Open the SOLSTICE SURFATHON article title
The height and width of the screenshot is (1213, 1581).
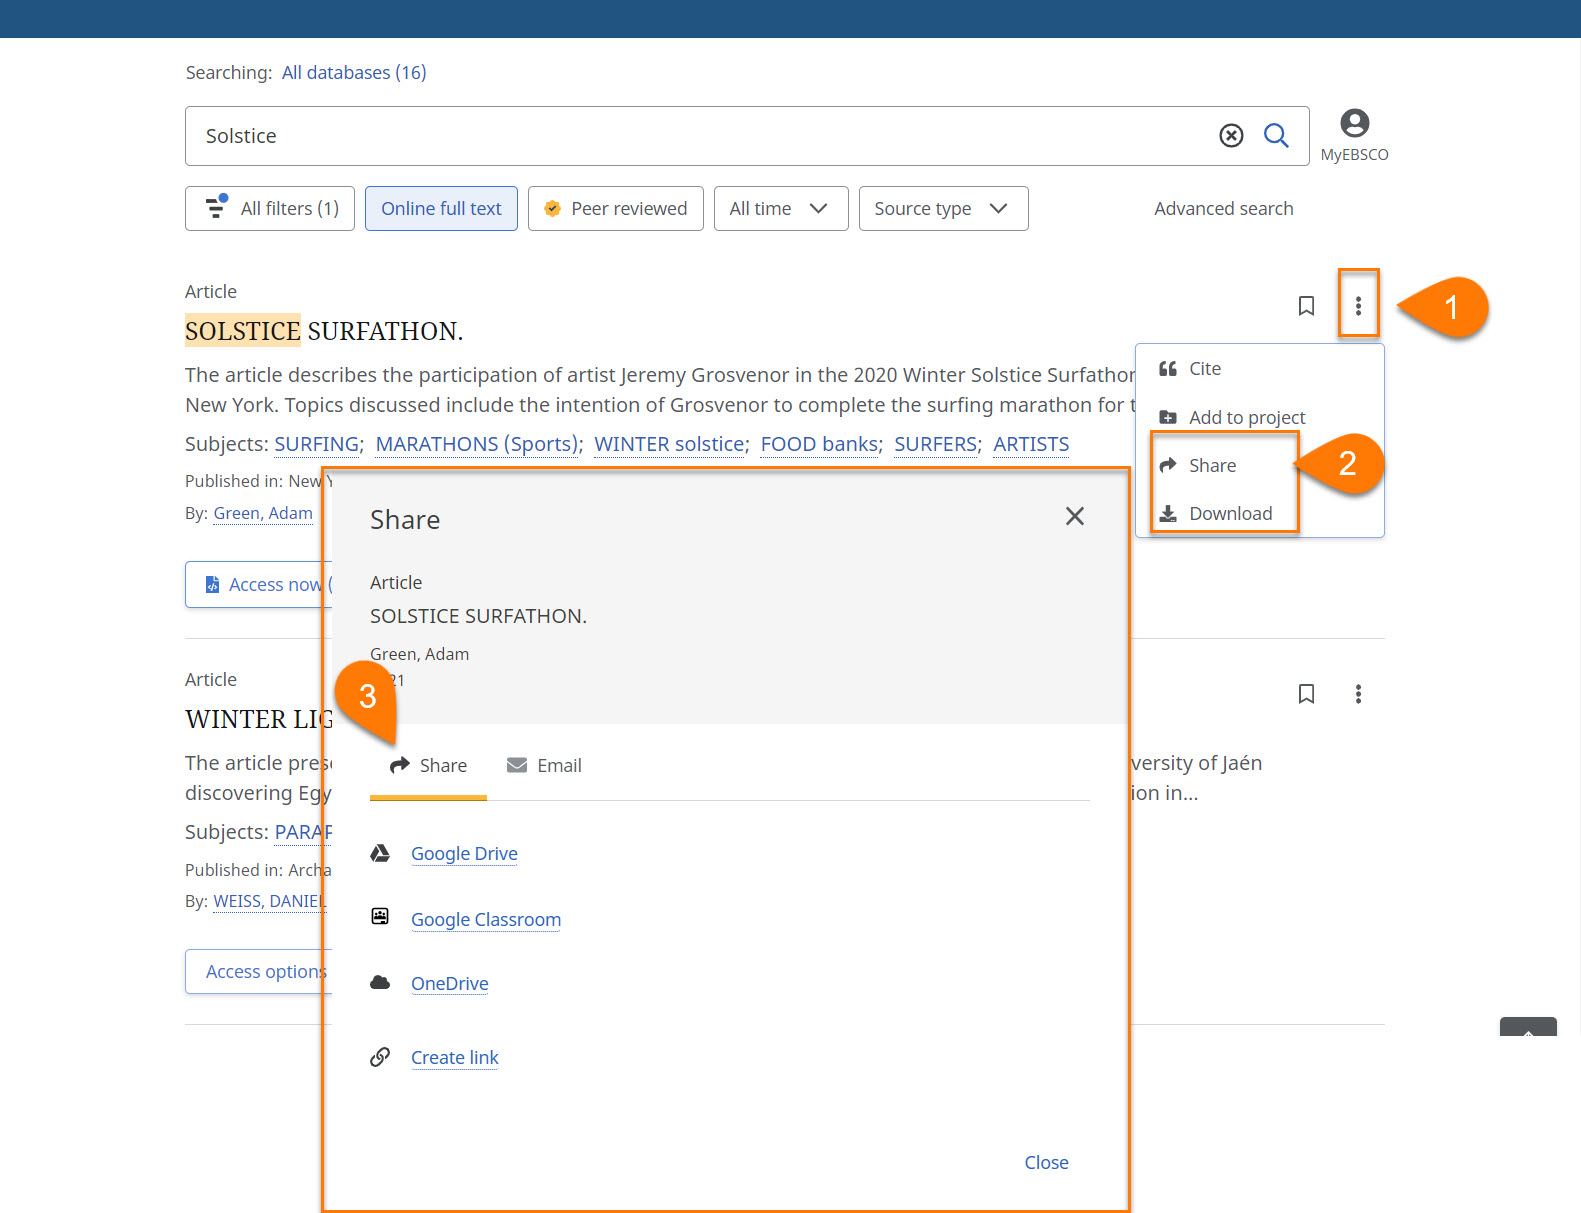pyautogui.click(x=324, y=331)
